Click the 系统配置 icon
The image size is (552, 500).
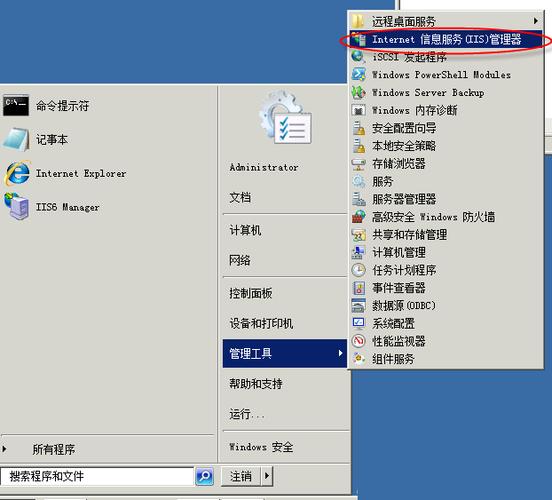tap(358, 323)
